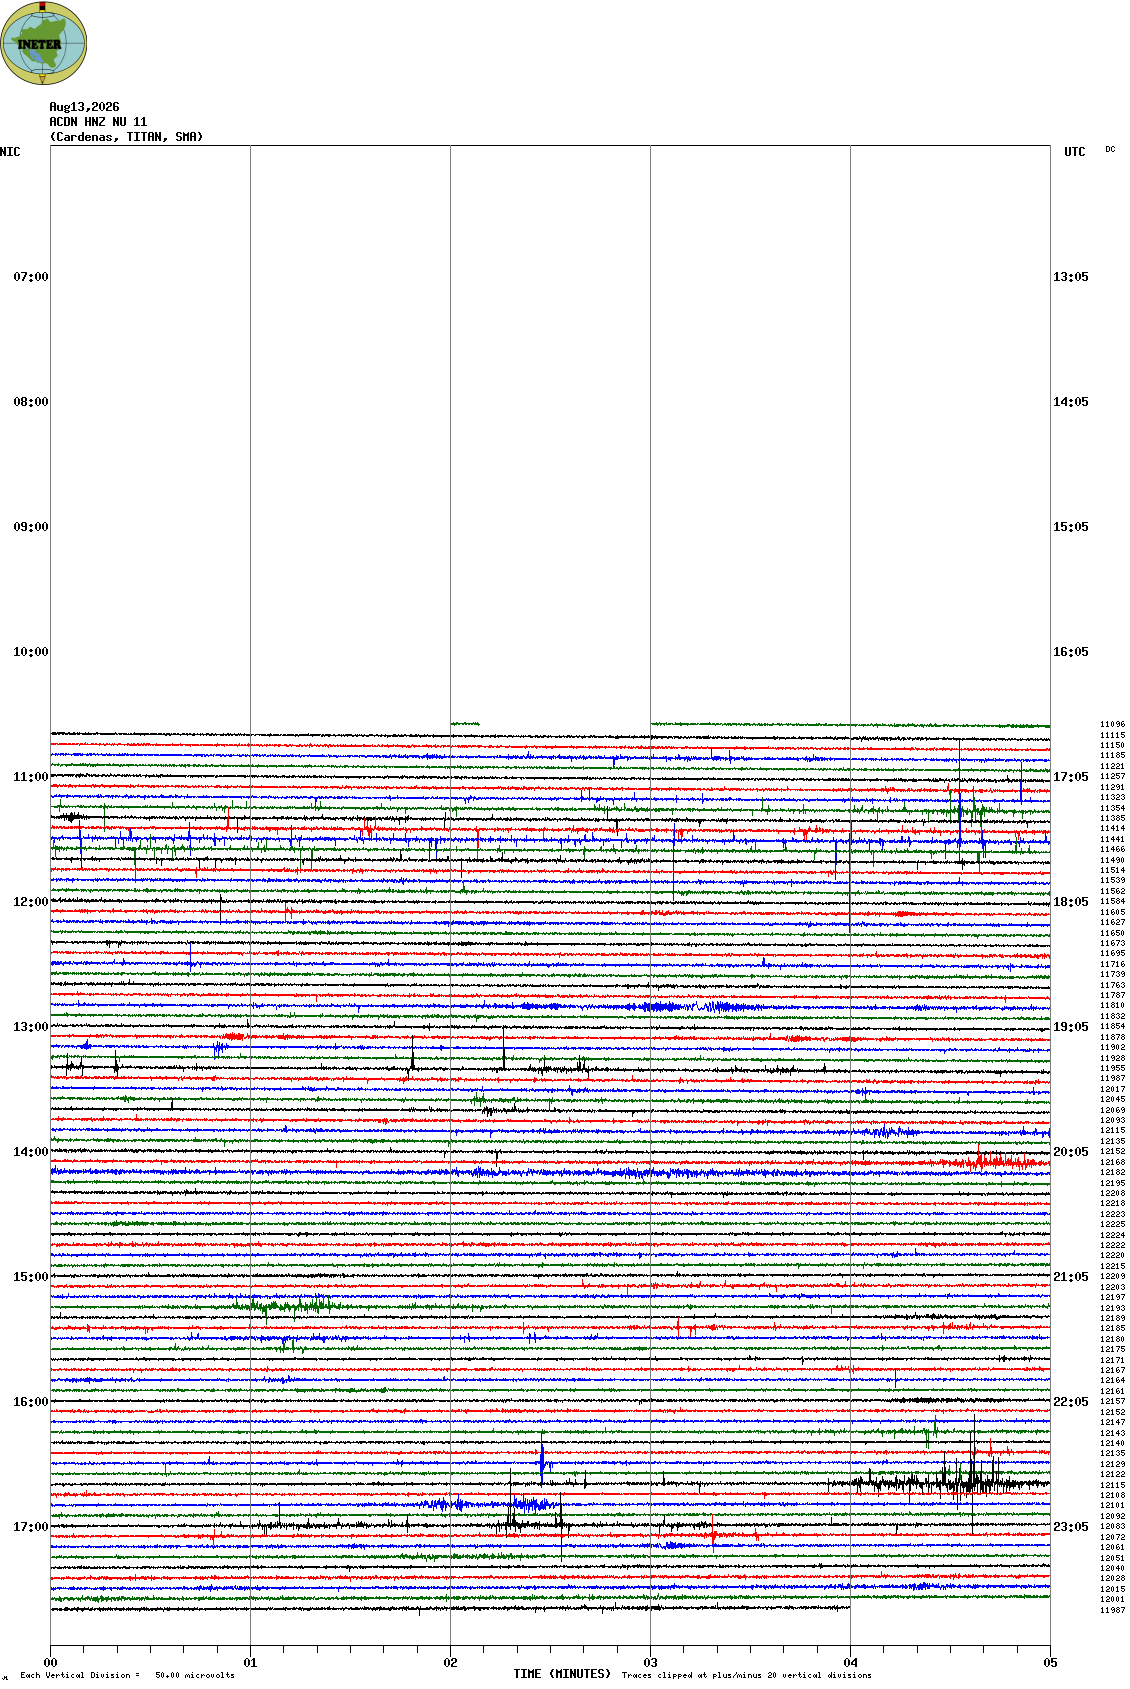Click the 17:05 UTC time label
This screenshot has height=1689, width=1130.
click(1071, 777)
